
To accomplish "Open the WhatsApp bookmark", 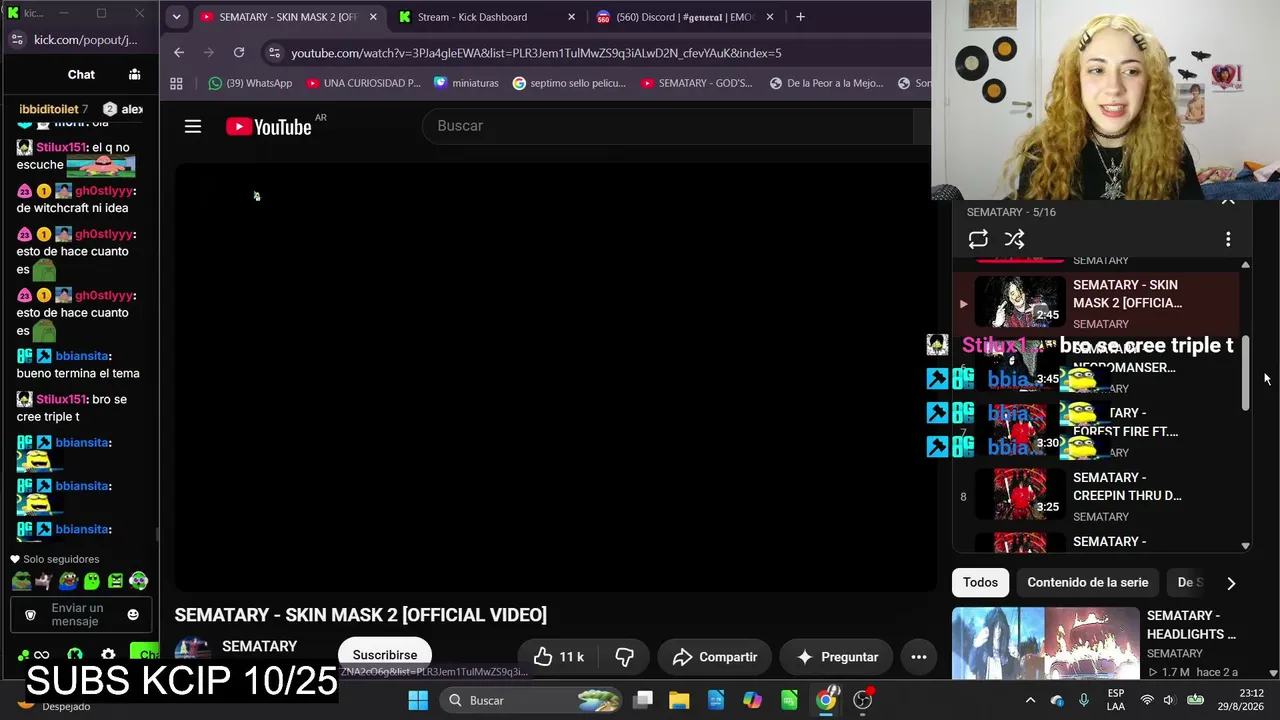I will (x=250, y=83).
